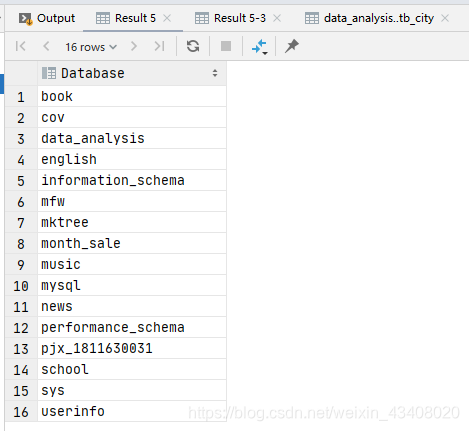Close the Result 5 tab

coord(167,18)
